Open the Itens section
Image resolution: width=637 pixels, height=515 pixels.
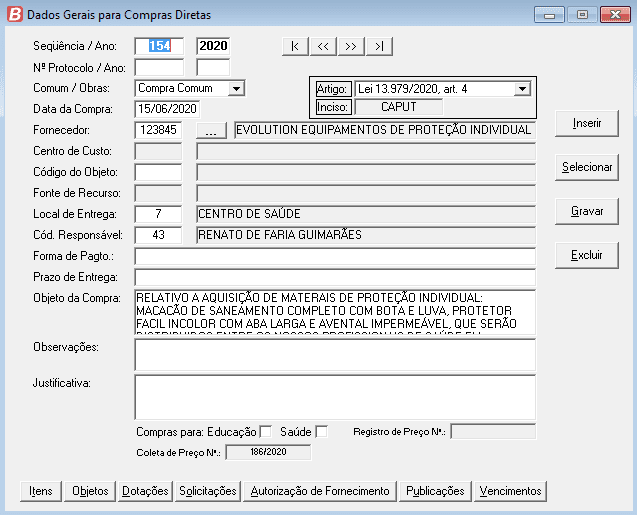coord(41,491)
